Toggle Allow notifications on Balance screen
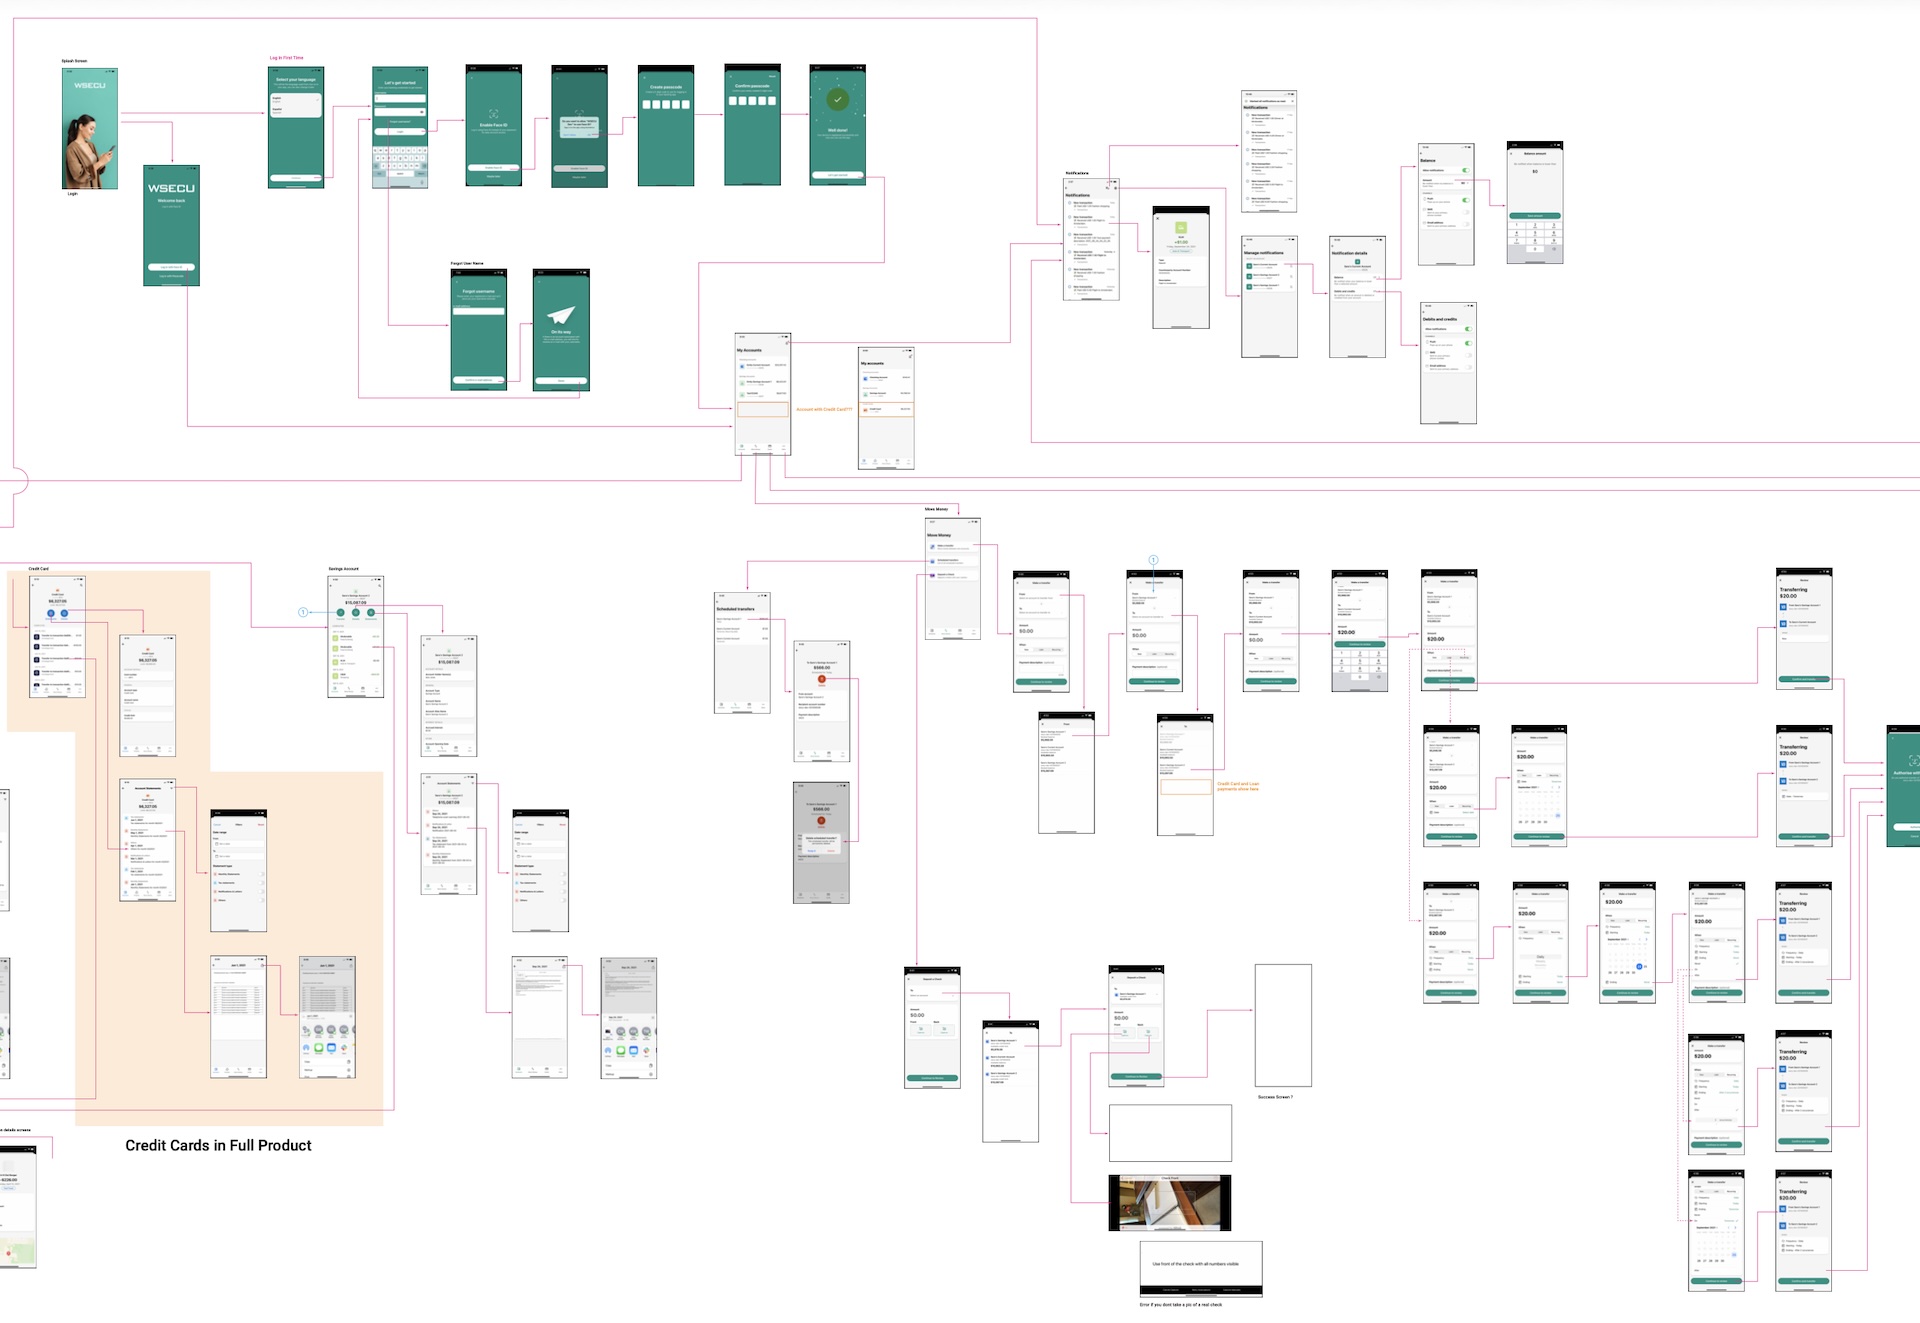This screenshot has height=1323, width=1920. 1465,170
